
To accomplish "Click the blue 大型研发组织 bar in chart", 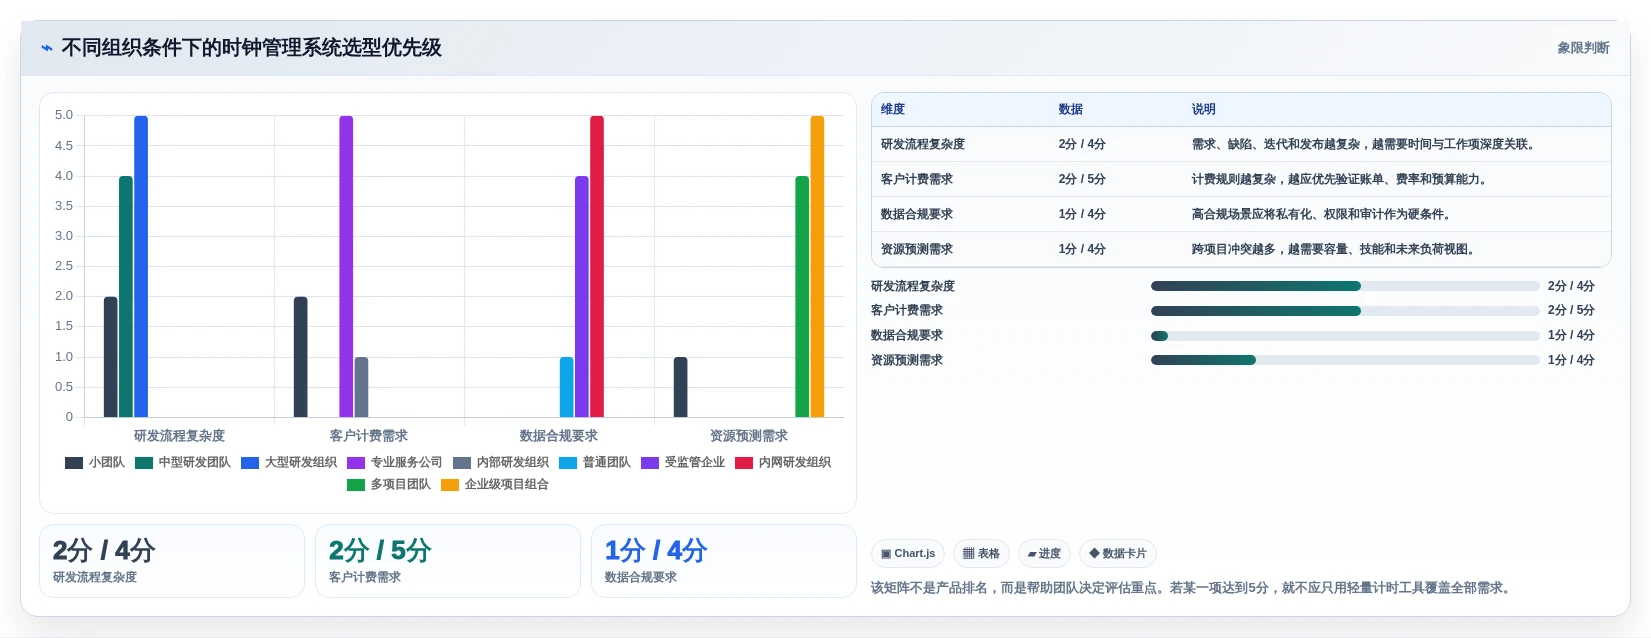I will pos(141,266).
